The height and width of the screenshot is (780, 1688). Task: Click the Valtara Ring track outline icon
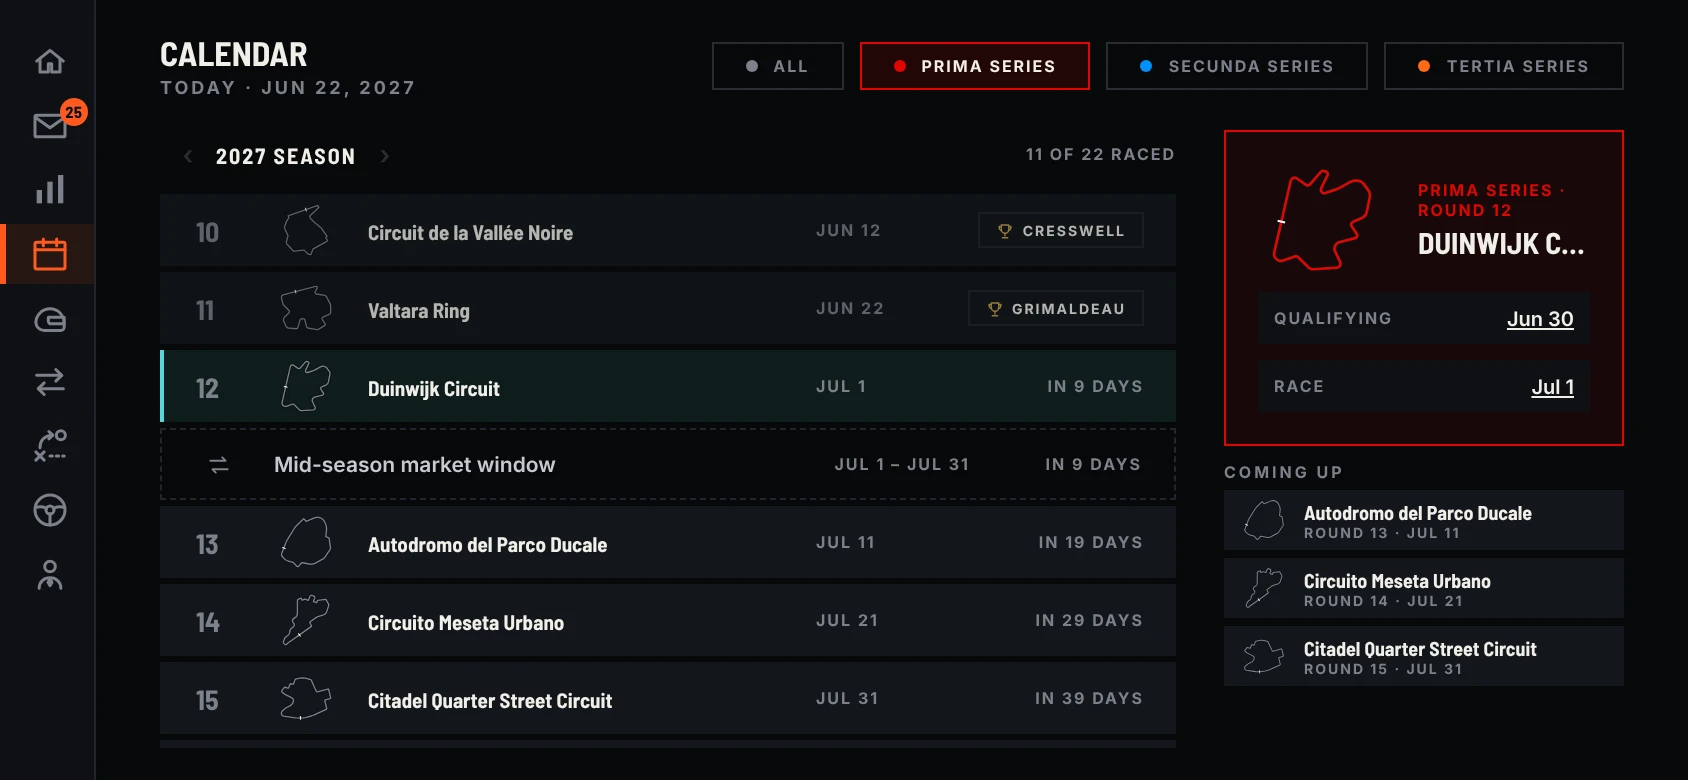306,308
